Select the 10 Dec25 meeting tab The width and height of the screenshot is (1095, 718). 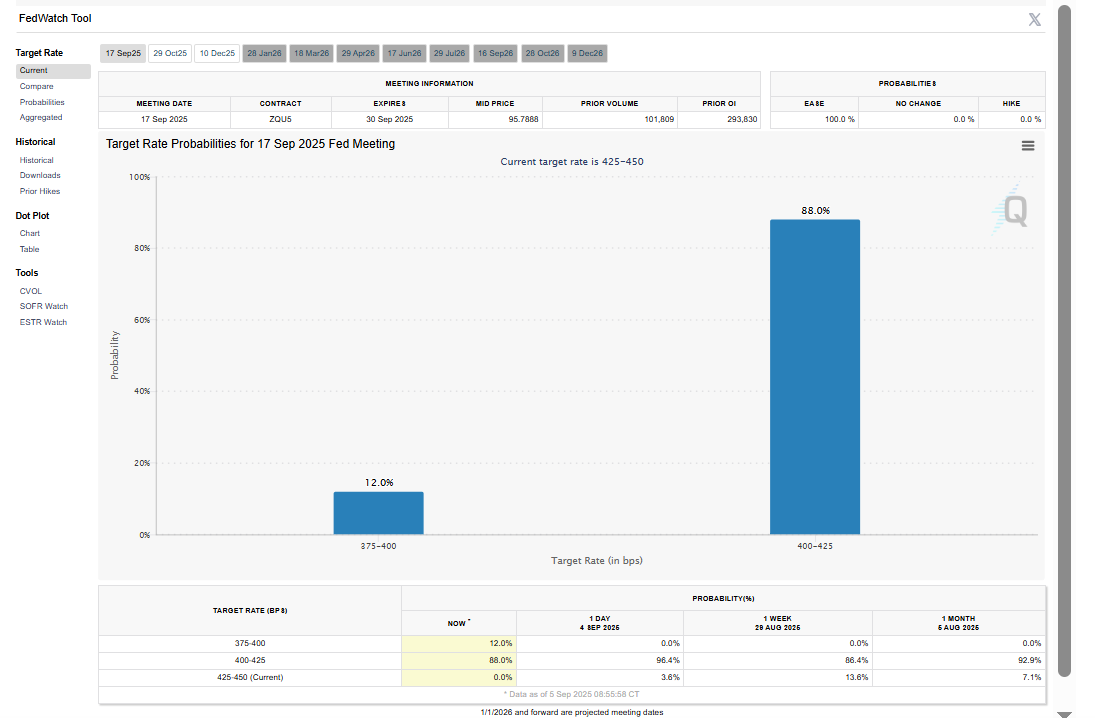pyautogui.click(x=216, y=53)
